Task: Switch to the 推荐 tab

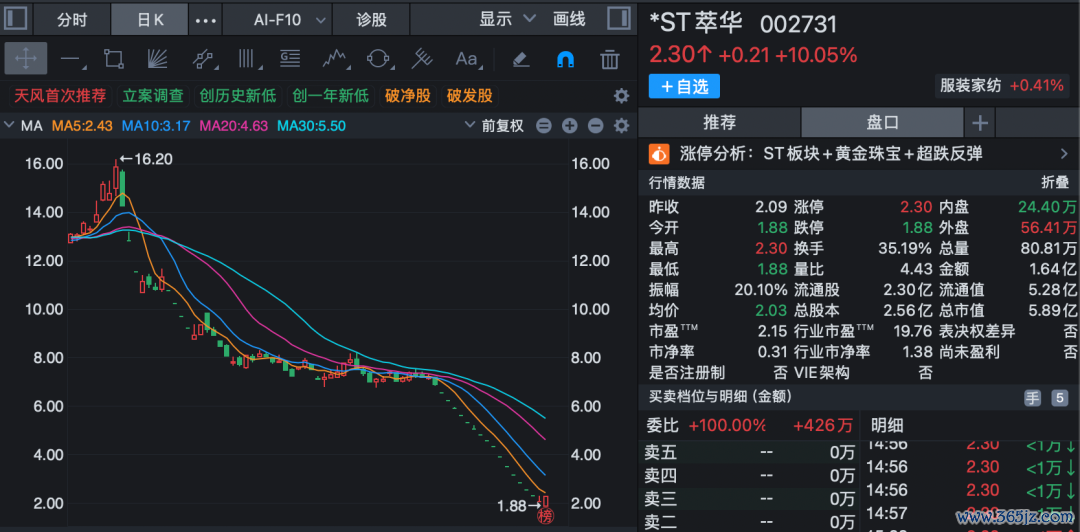Action: point(720,123)
